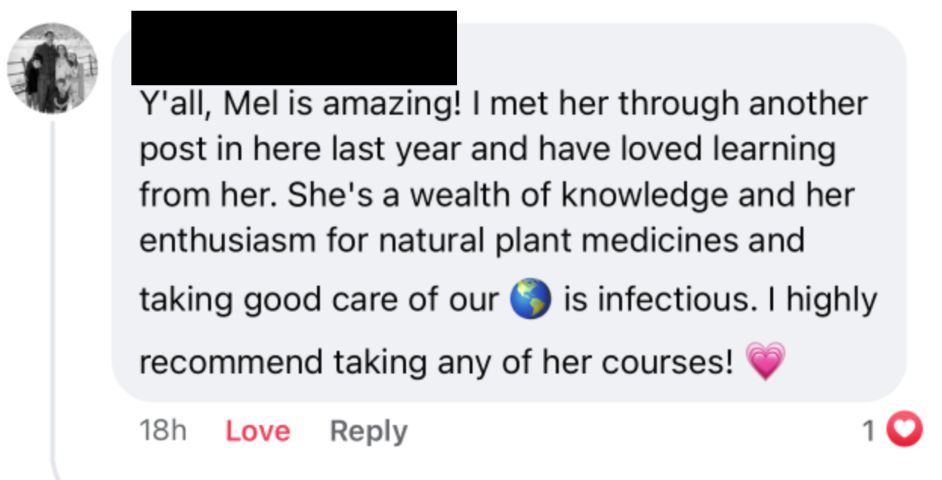Click the globe emoji in the comment
Image resolution: width=942 pixels, height=480 pixels.
click(x=531, y=299)
